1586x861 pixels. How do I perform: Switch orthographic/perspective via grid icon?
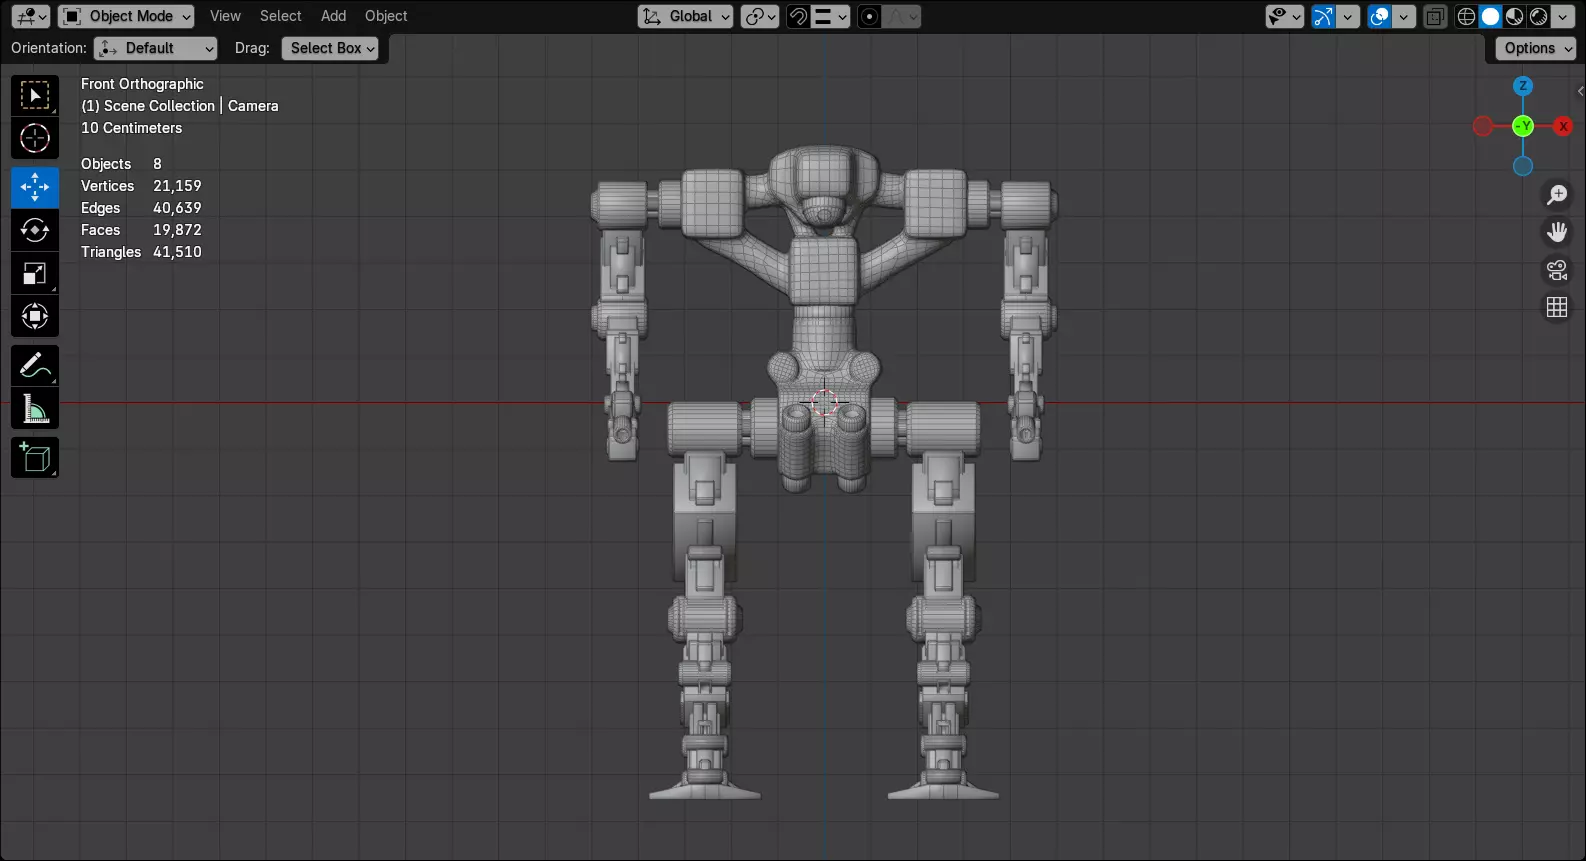click(x=1557, y=307)
